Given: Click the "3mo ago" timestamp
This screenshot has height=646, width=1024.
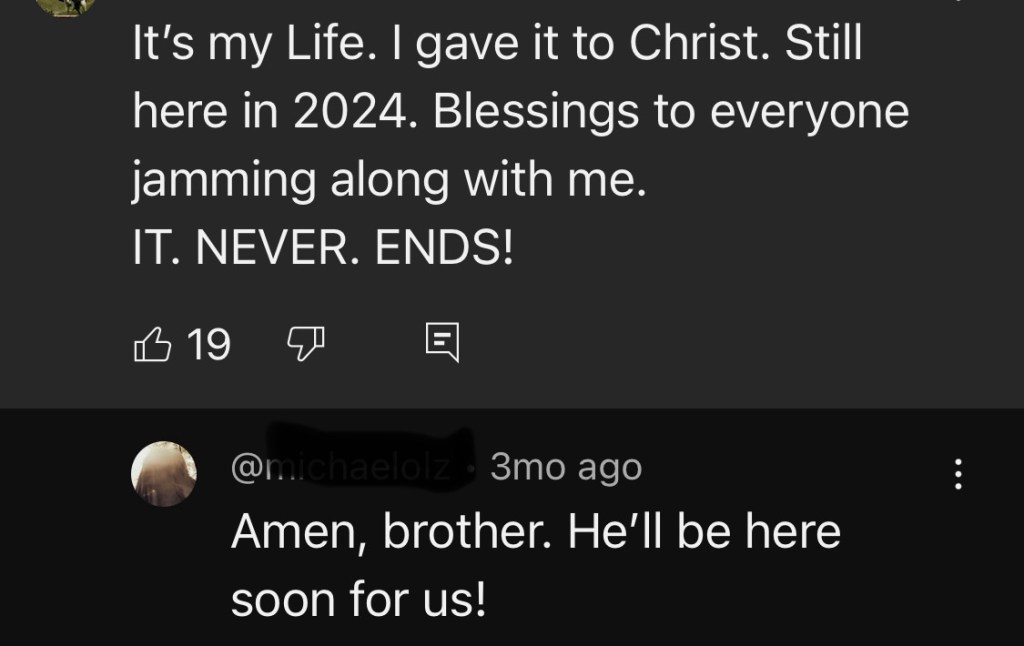Looking at the screenshot, I should click(566, 468).
